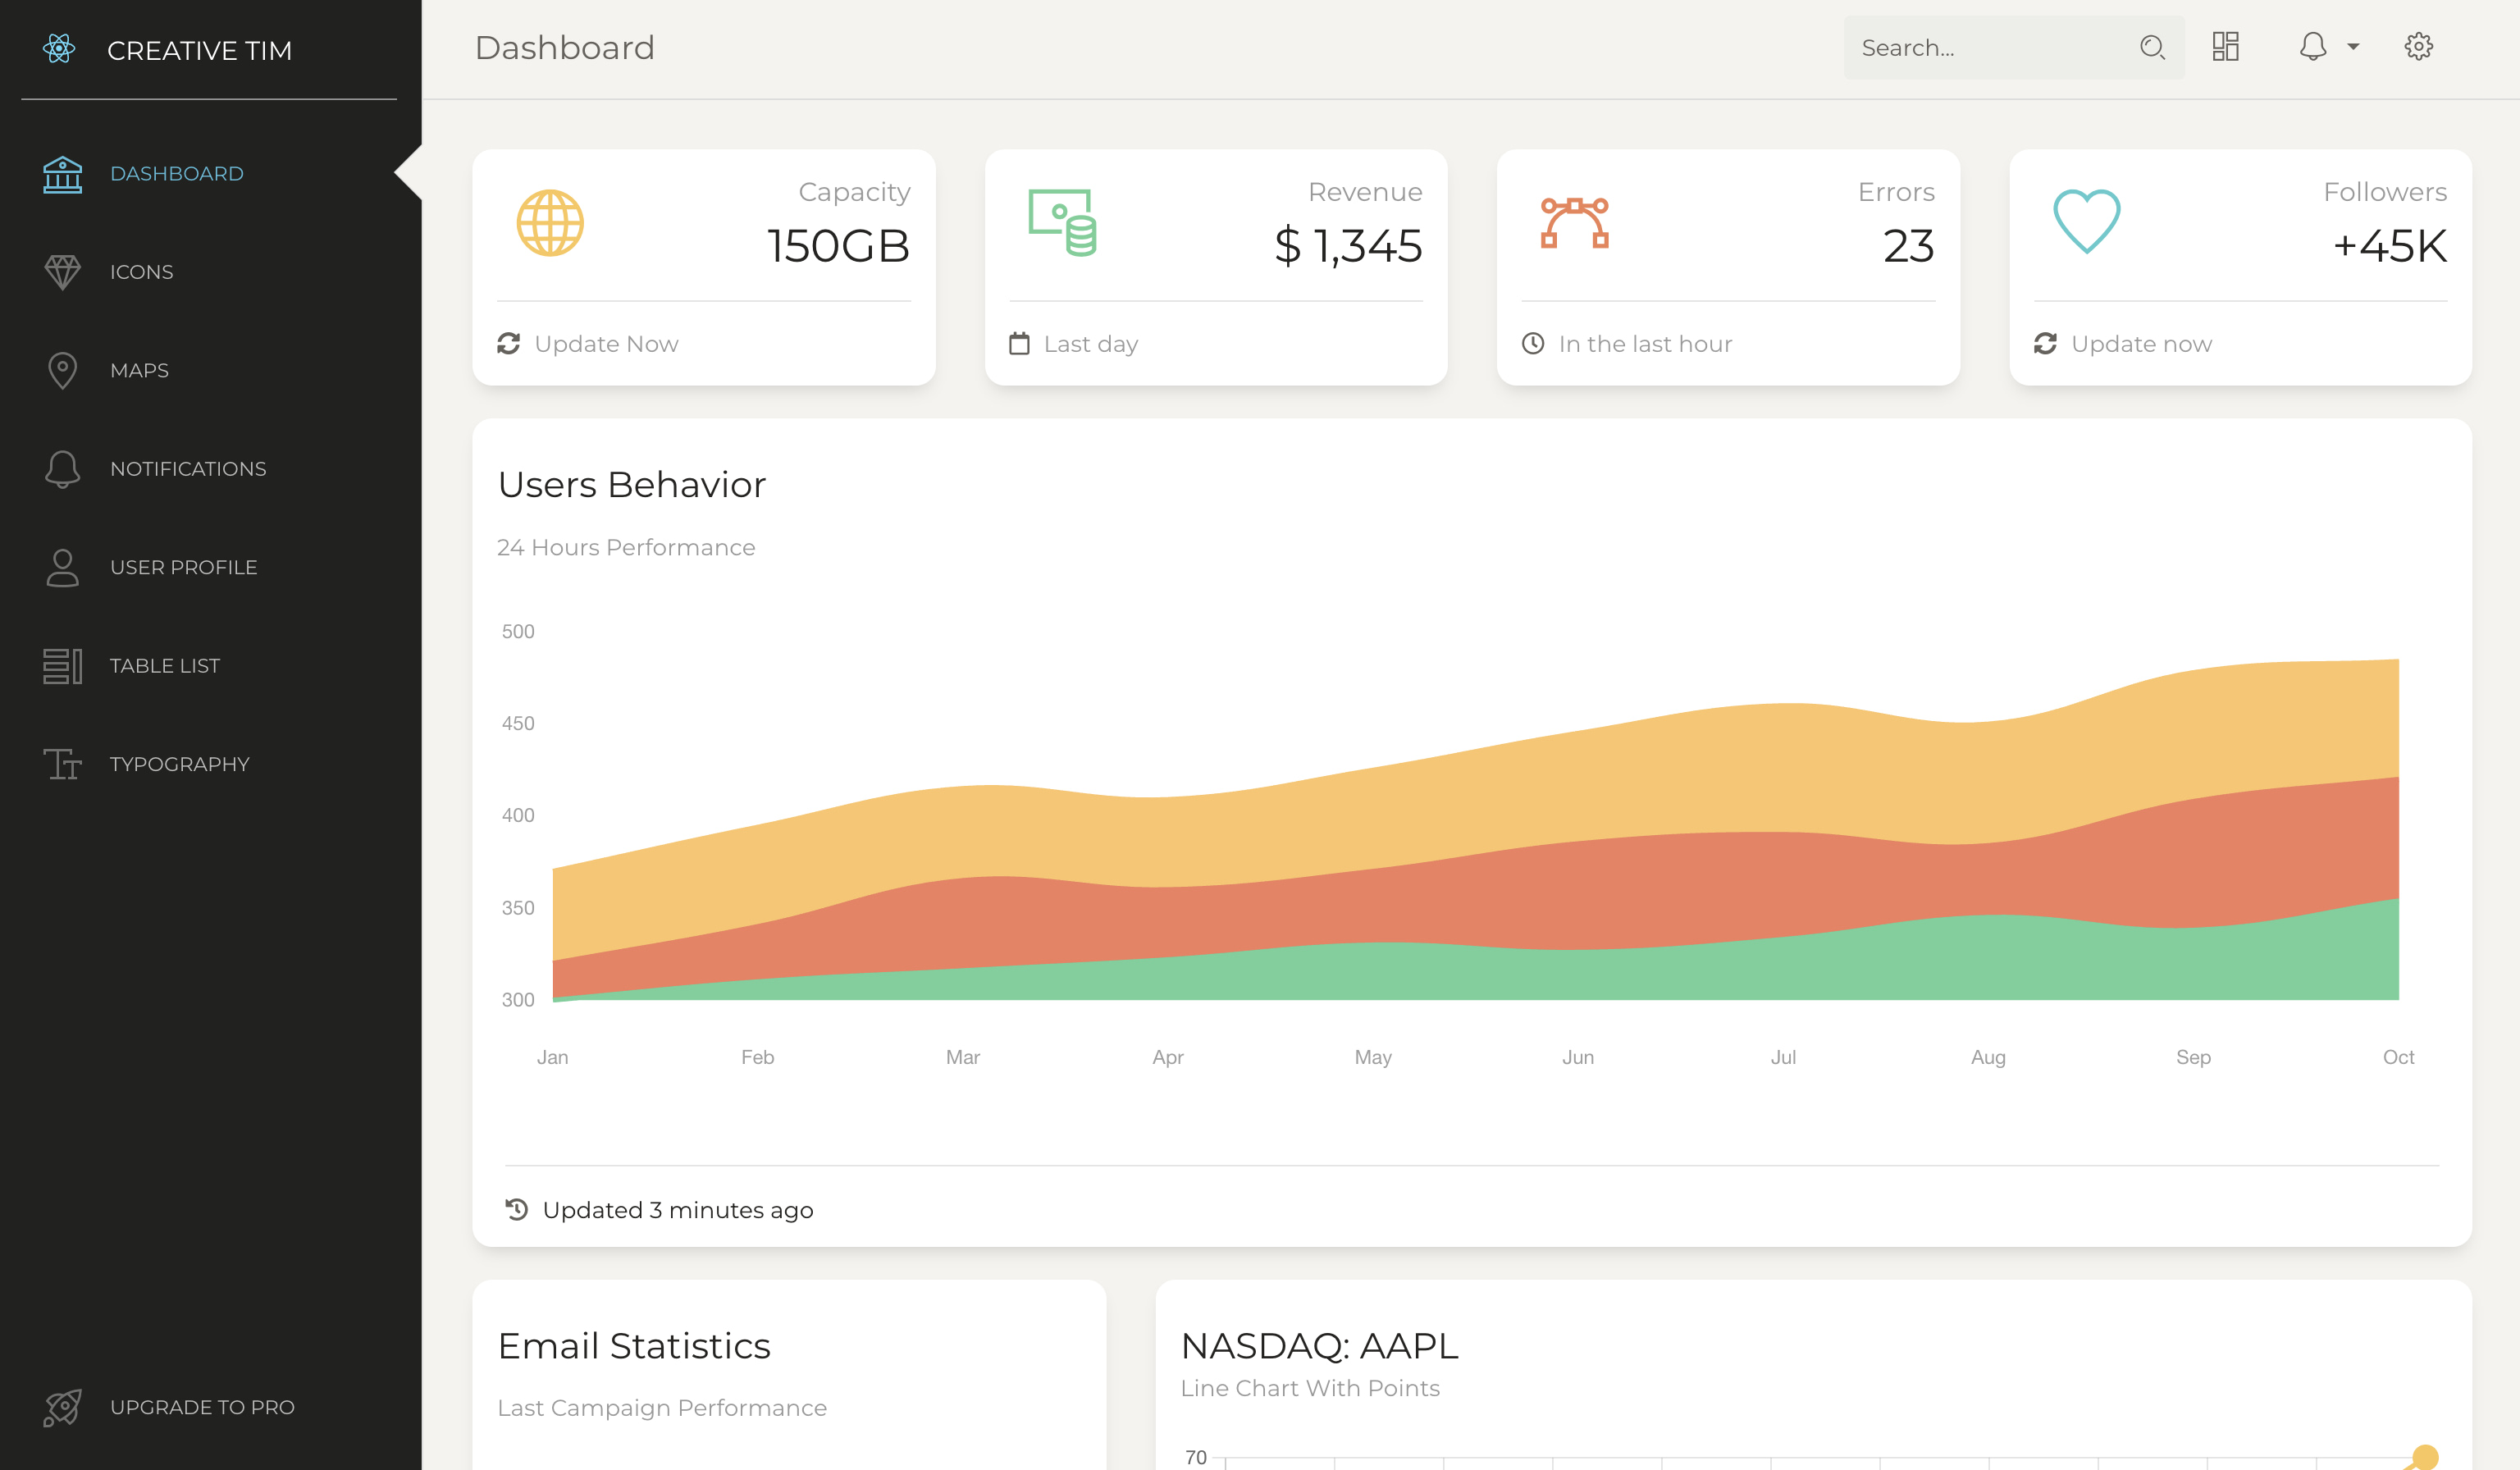Open the Notifications page via bell sidebar icon
Viewport: 2520px width, 1470px height.
point(188,468)
